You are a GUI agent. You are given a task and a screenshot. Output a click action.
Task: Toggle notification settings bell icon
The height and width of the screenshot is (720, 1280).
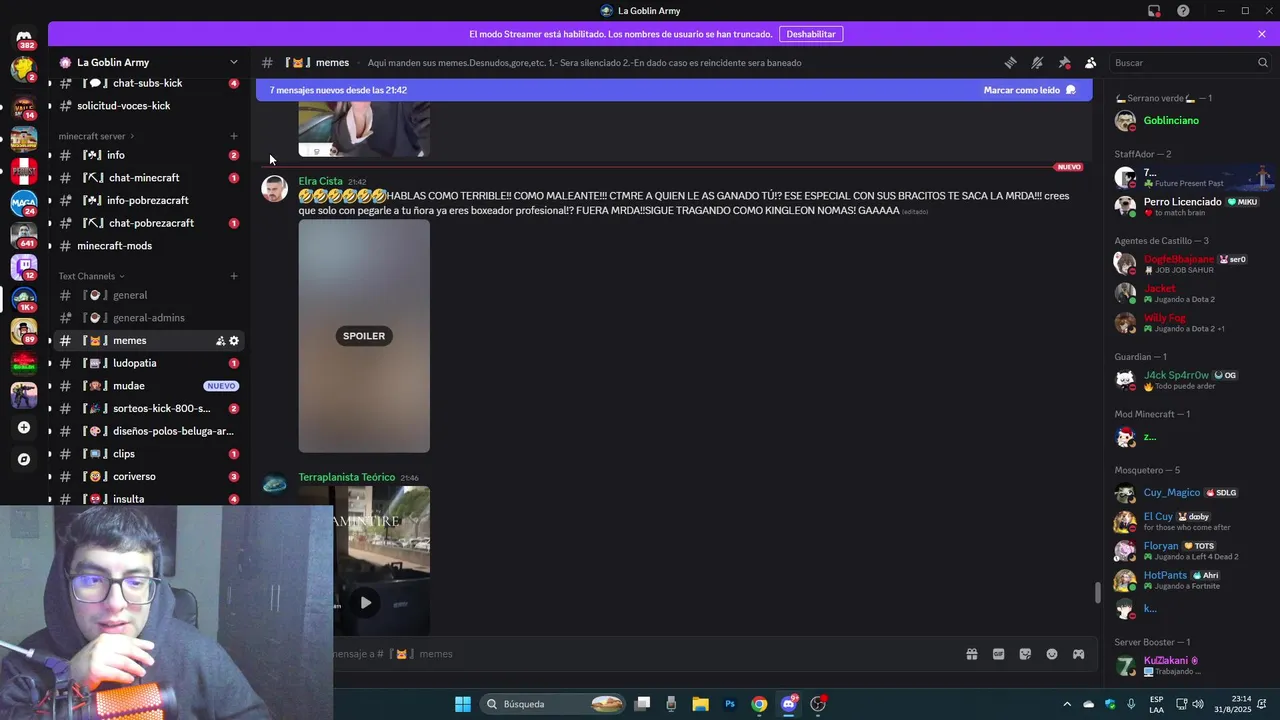(1037, 62)
